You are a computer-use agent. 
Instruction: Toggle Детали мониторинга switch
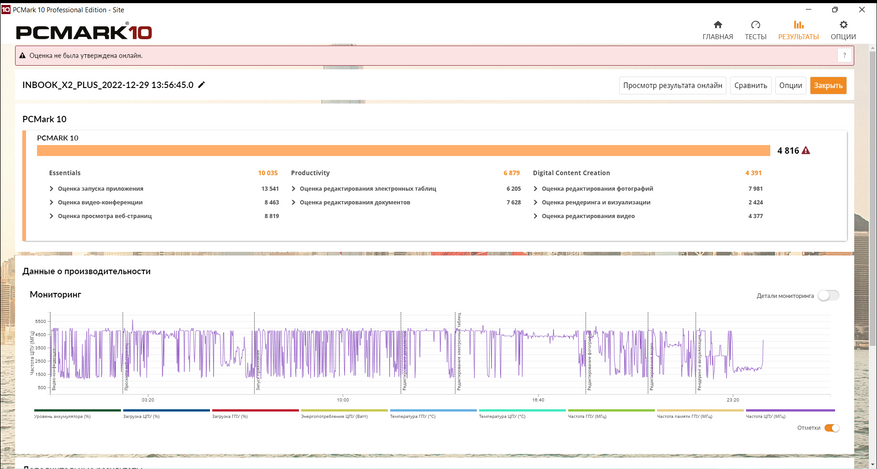(828, 296)
